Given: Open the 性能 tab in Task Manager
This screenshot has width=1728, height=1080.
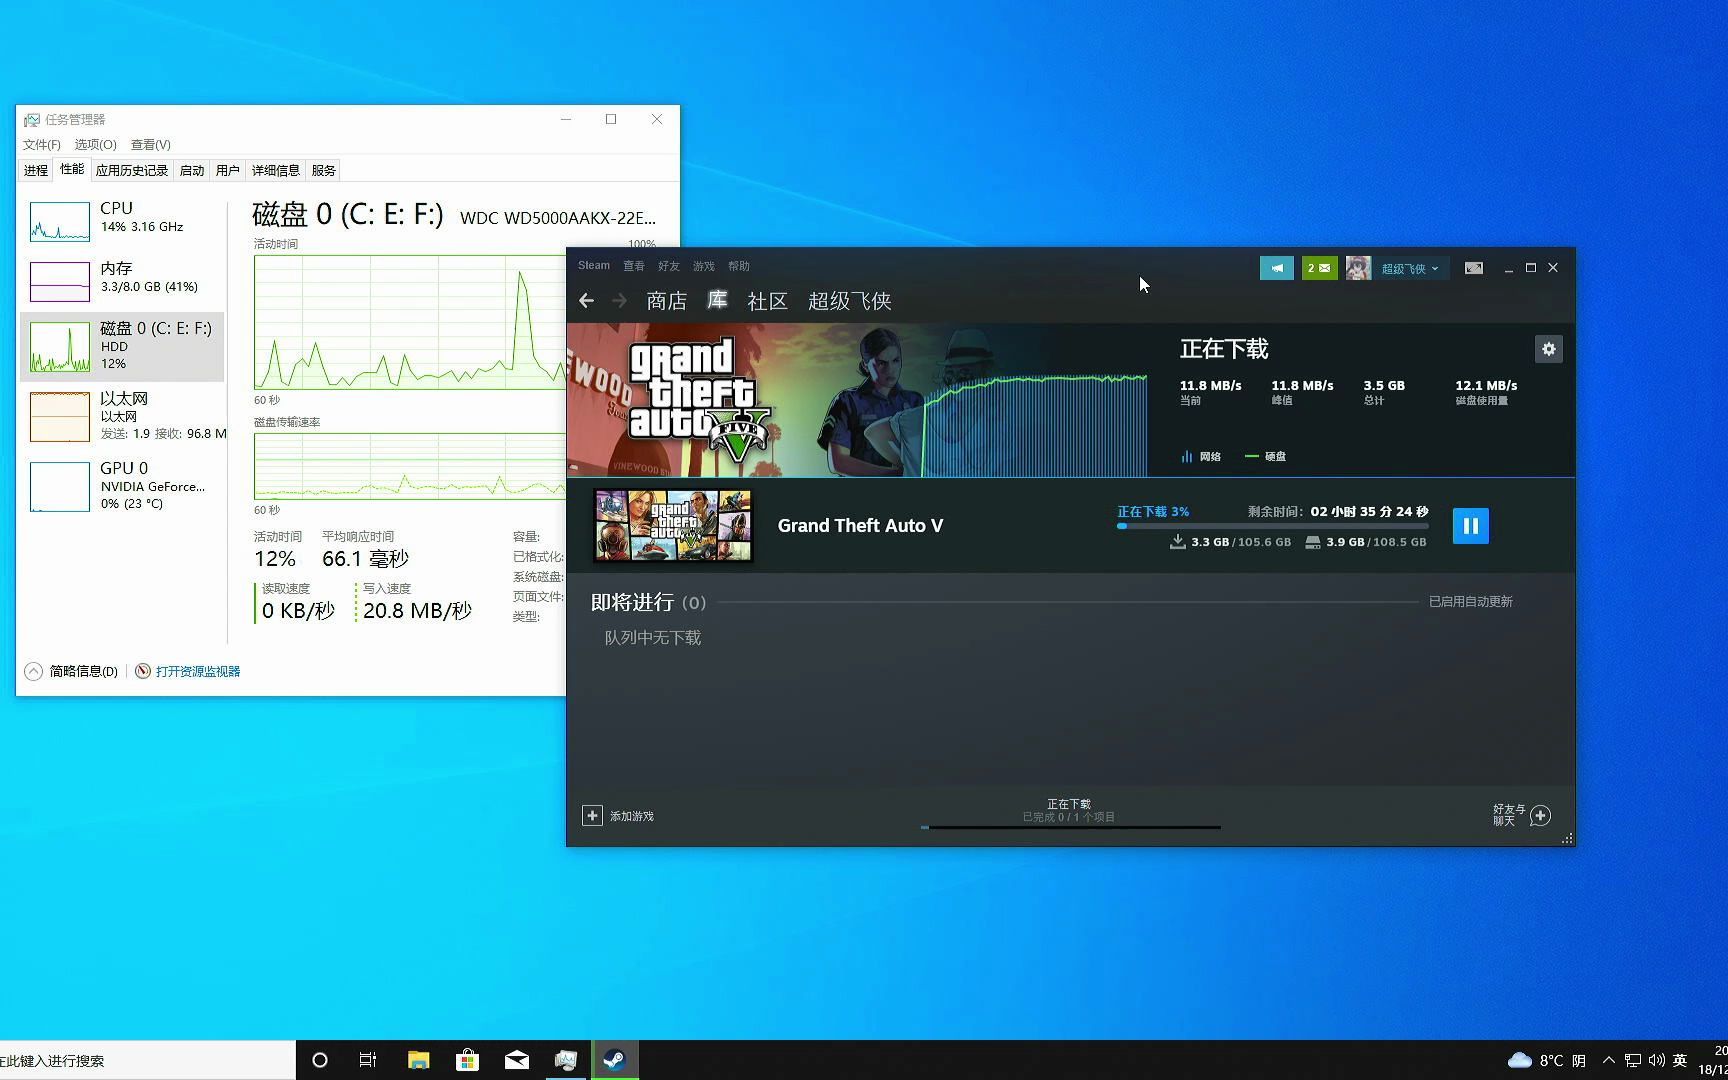Looking at the screenshot, I should pyautogui.click(x=72, y=169).
